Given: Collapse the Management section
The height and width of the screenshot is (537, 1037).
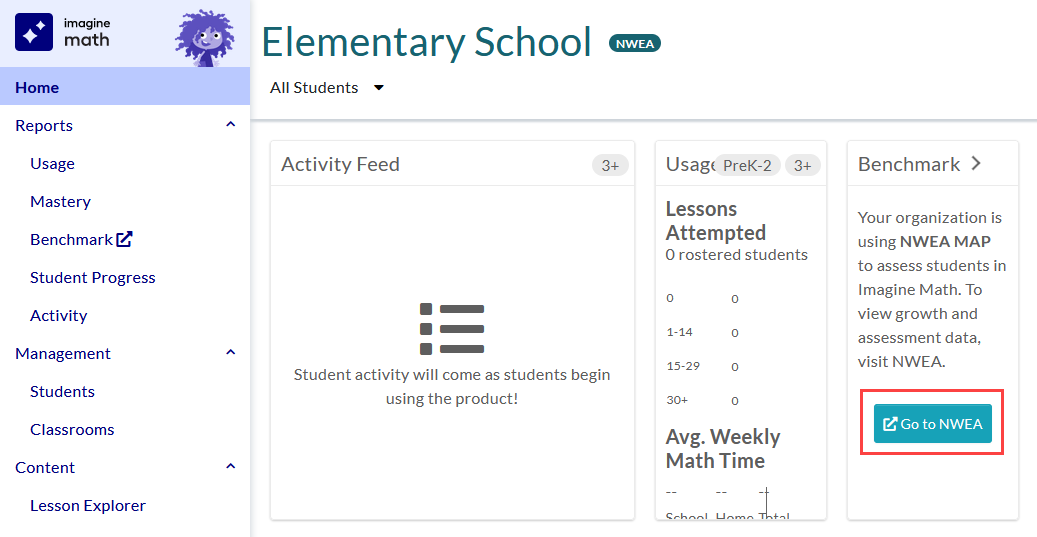Looking at the screenshot, I should coord(231,353).
